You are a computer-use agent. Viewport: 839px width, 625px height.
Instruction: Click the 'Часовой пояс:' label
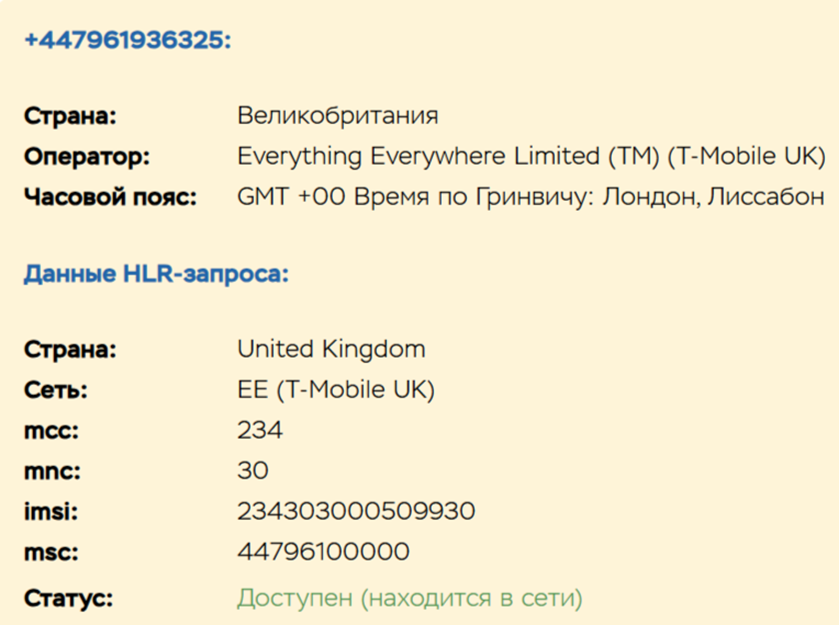pos(110,197)
